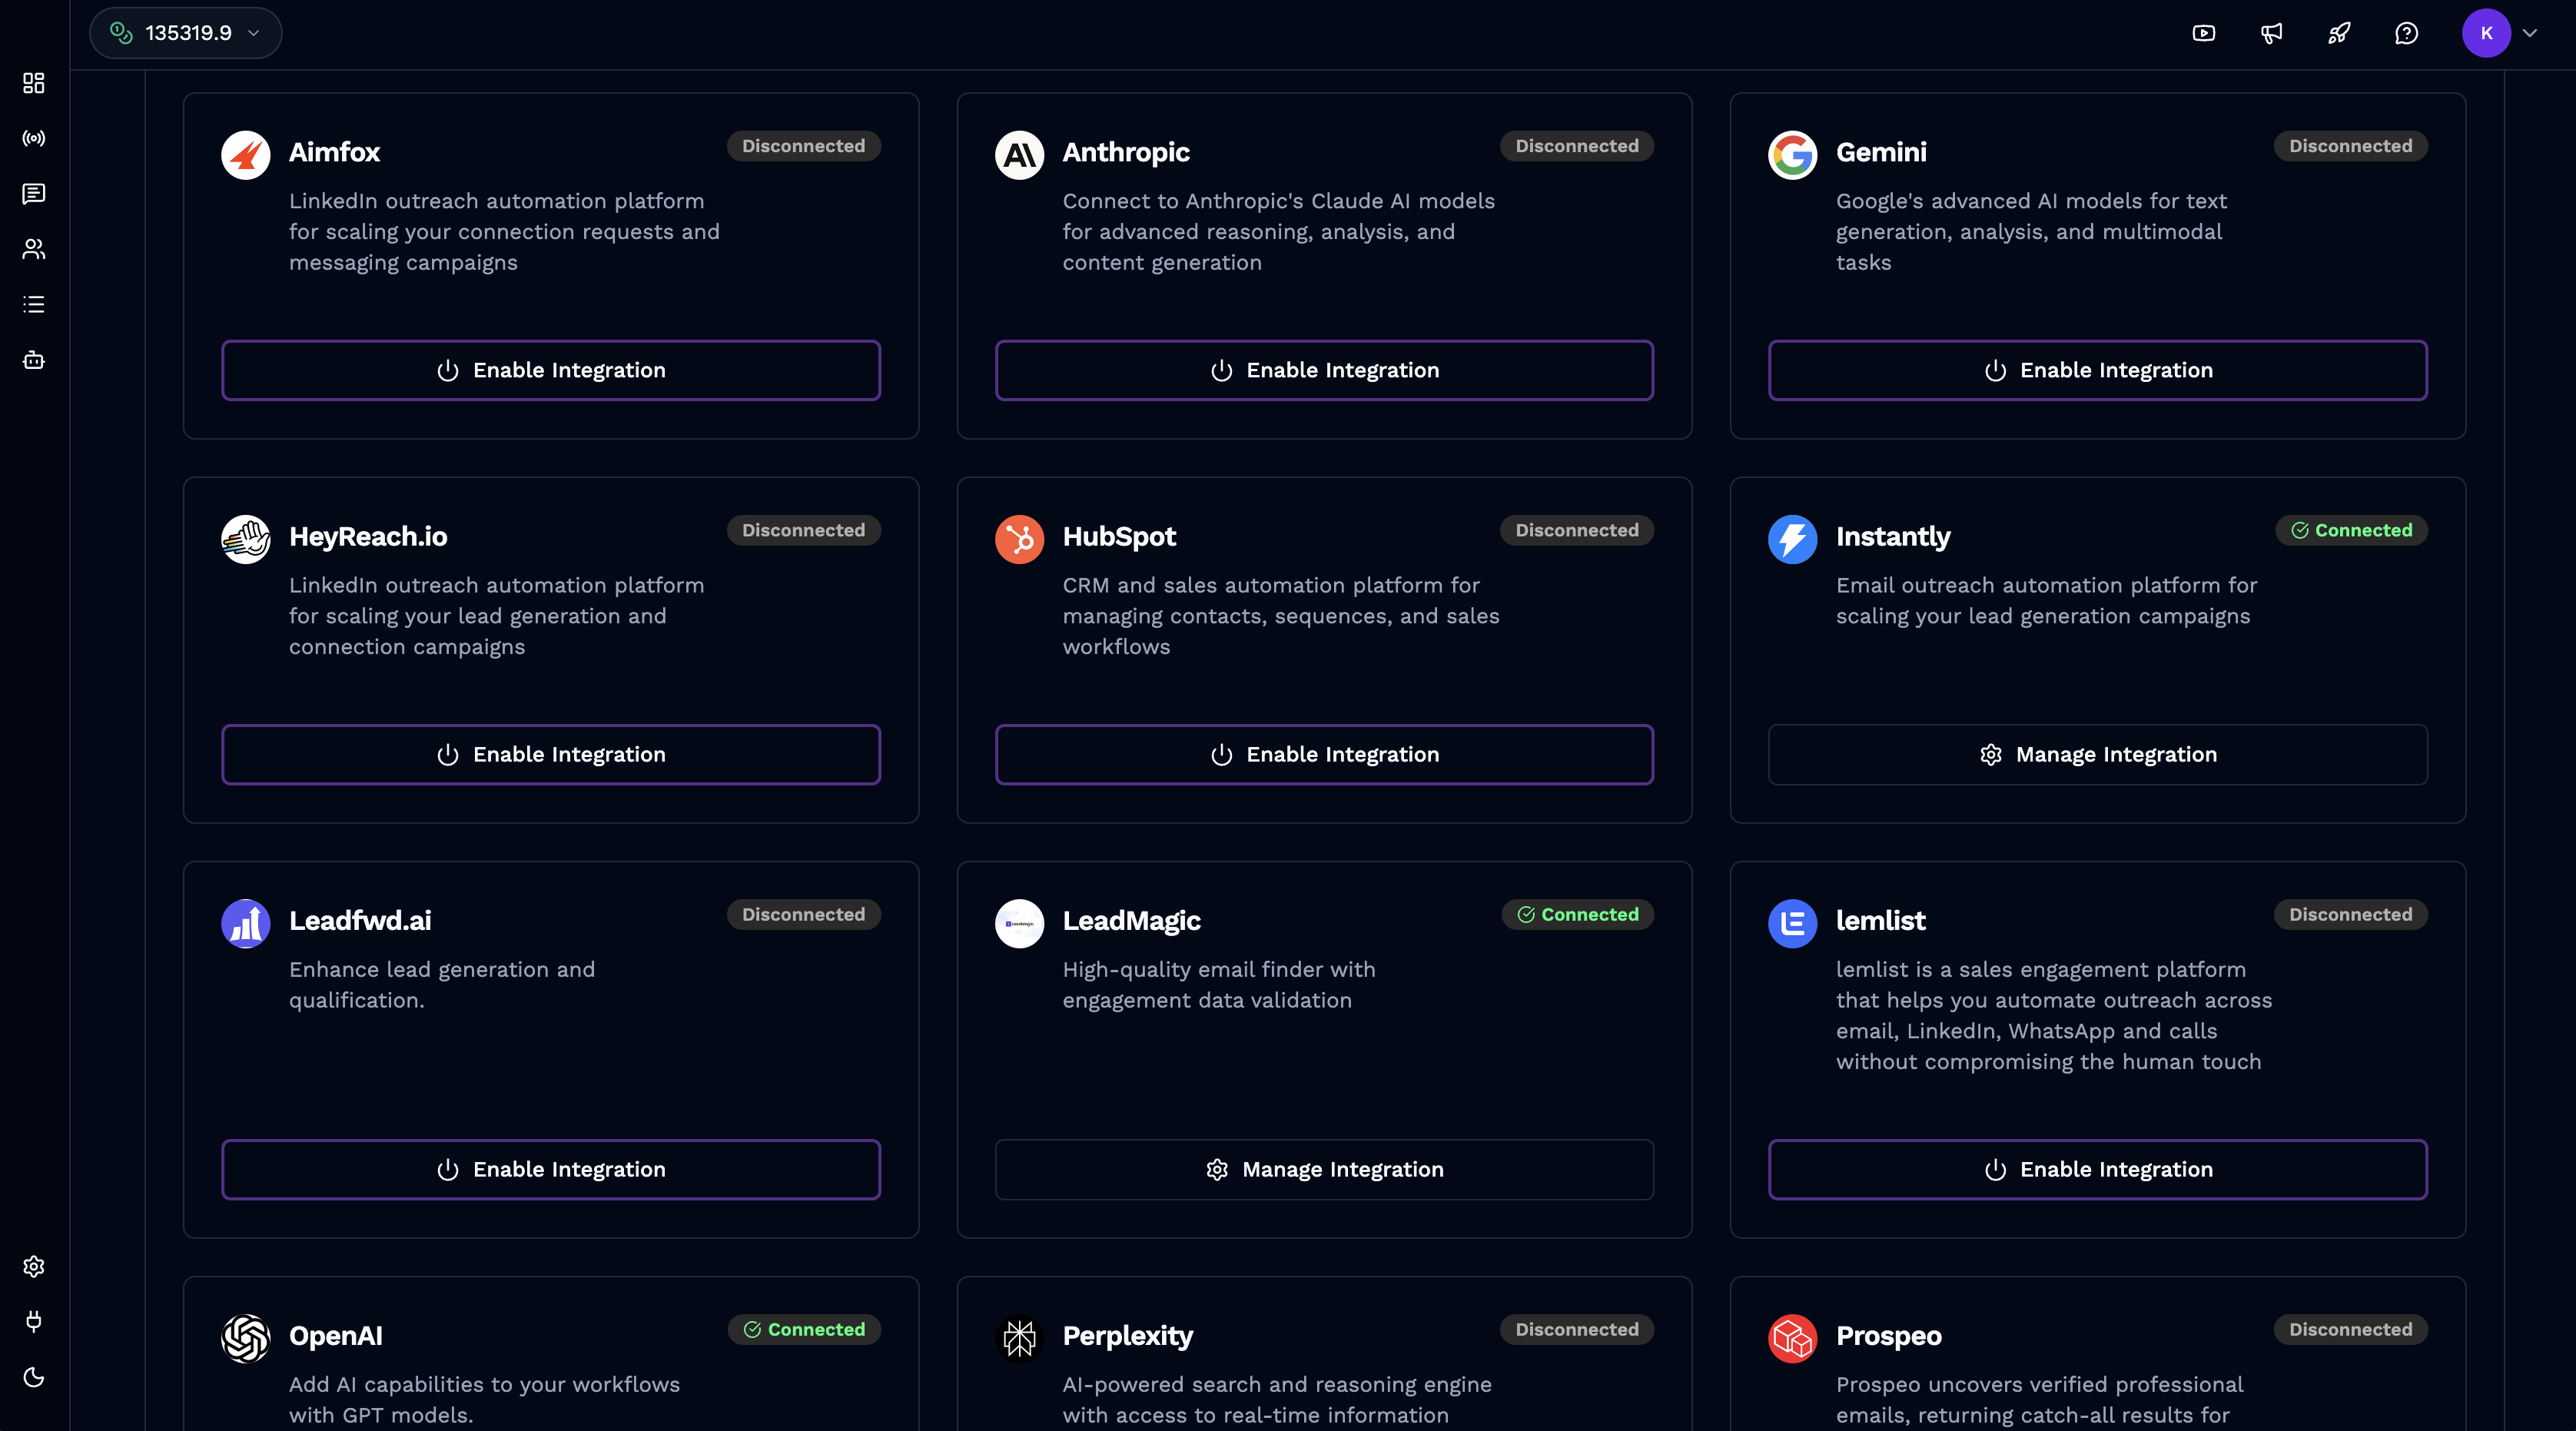Click the Connected badge on OpenAI card
This screenshot has height=1431, width=2576.
[x=804, y=1329]
